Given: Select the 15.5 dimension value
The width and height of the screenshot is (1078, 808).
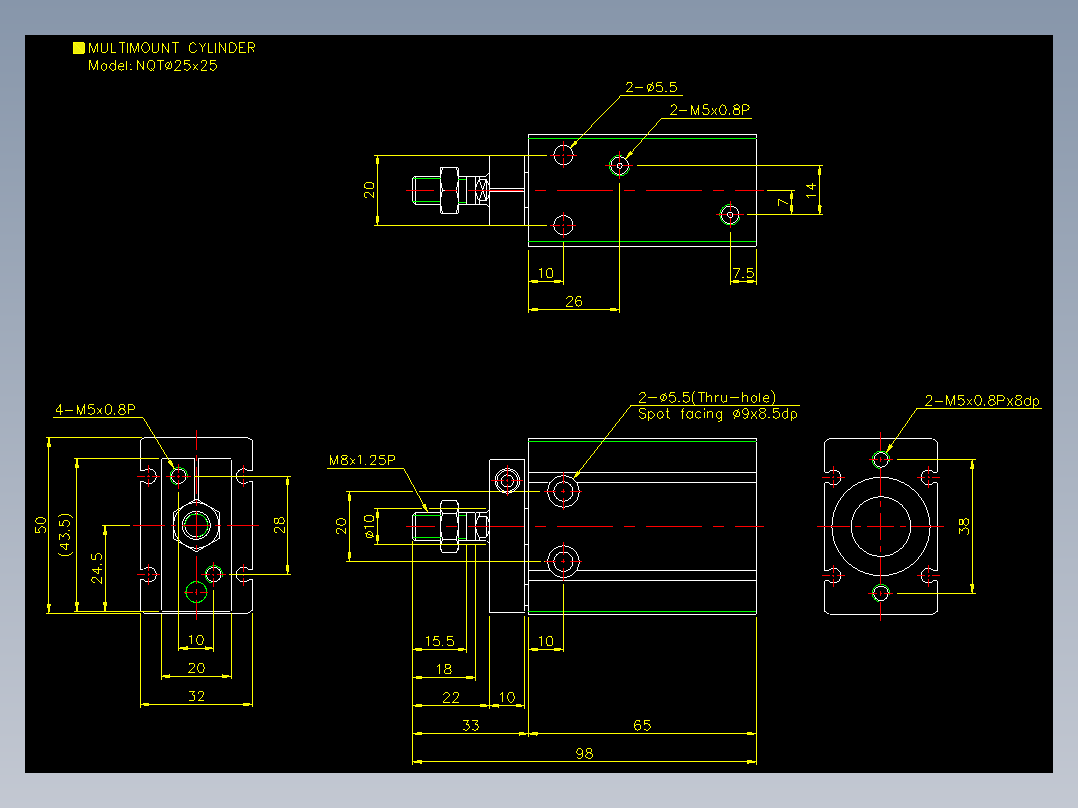Looking at the screenshot, I should pyautogui.click(x=439, y=641).
